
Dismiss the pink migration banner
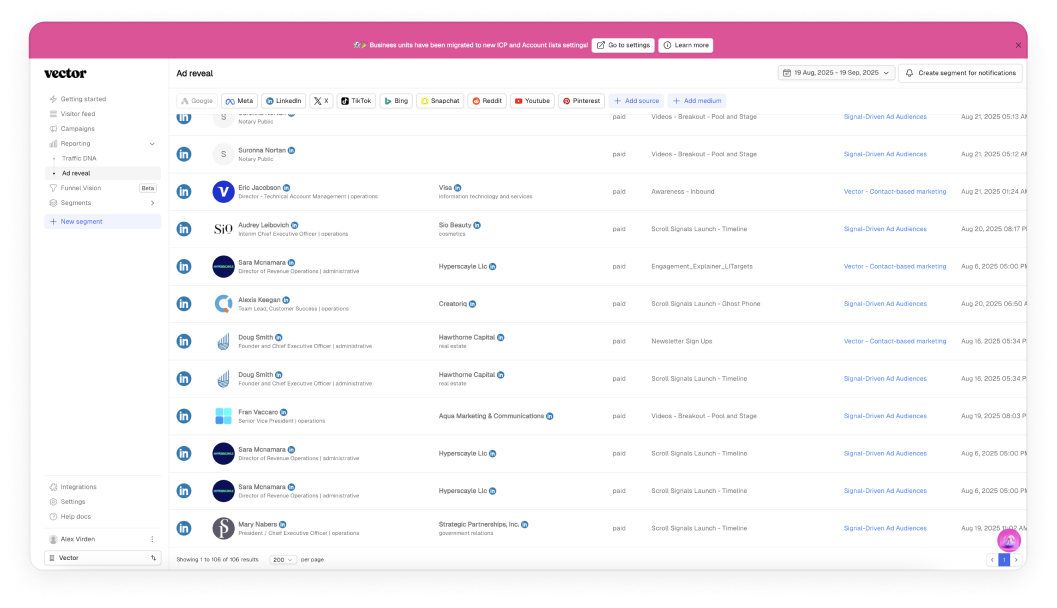click(x=1018, y=45)
